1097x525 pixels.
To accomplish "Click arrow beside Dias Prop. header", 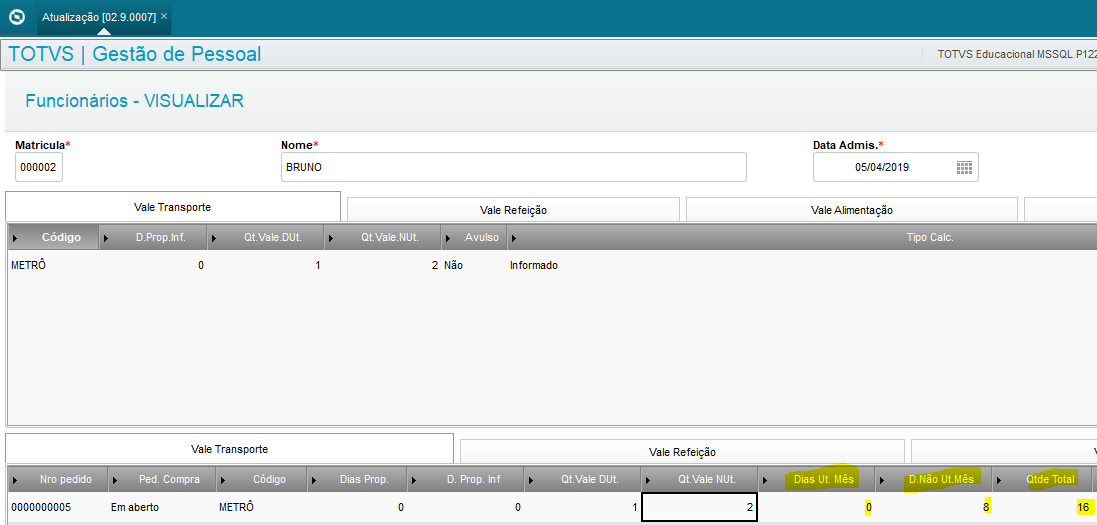I will point(313,480).
